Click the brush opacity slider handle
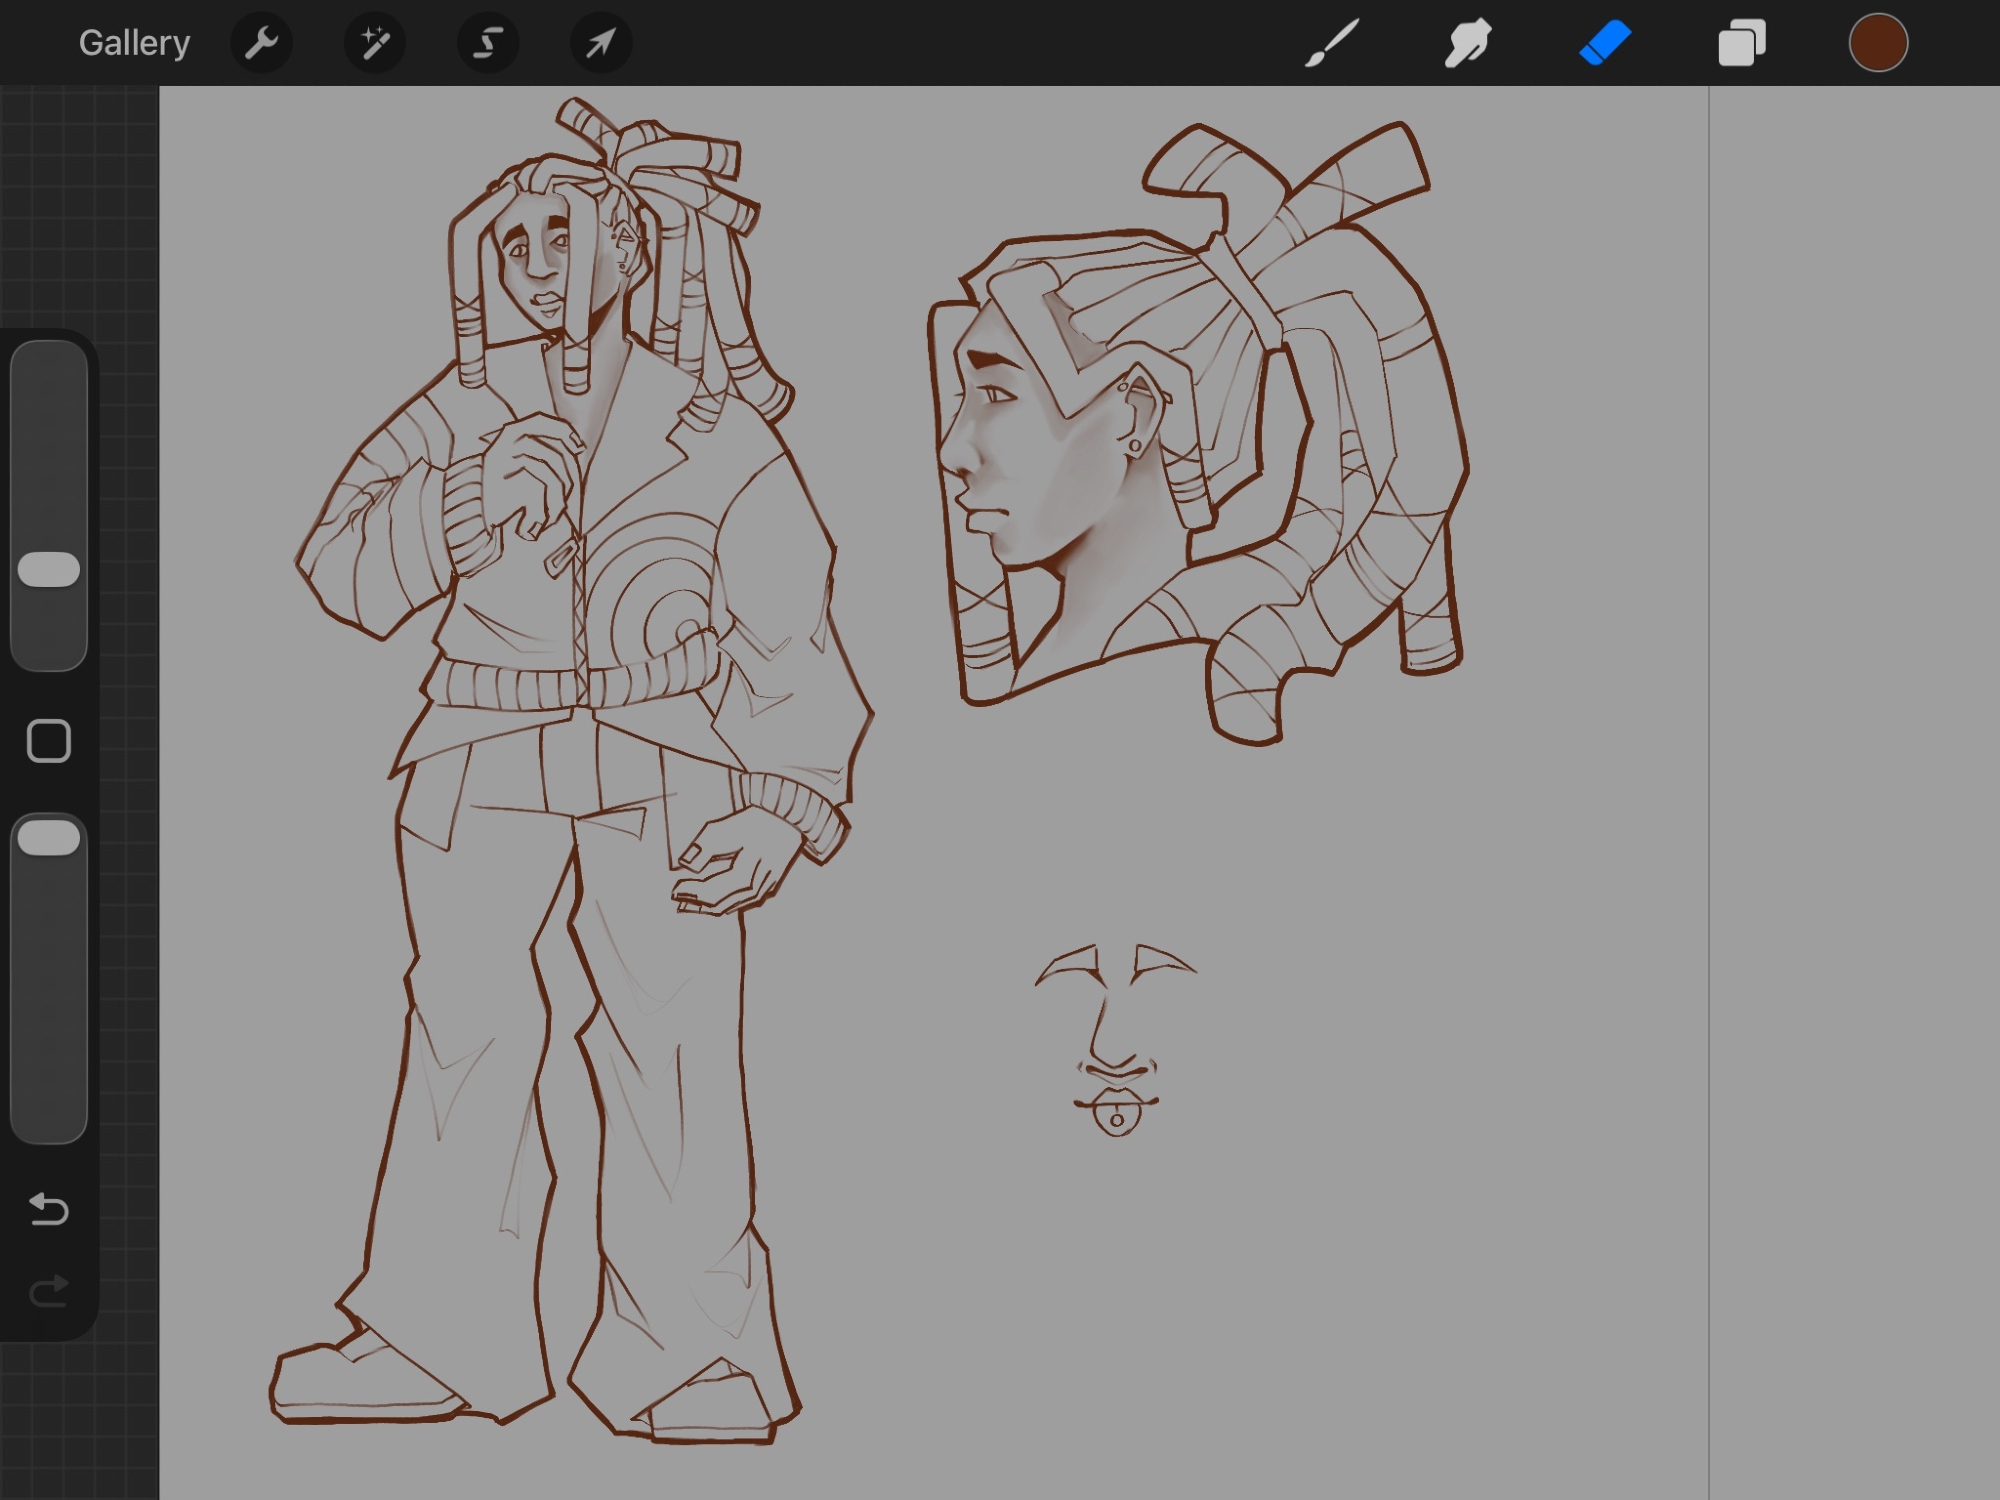Screen dimensions: 2000x1500 [49, 838]
